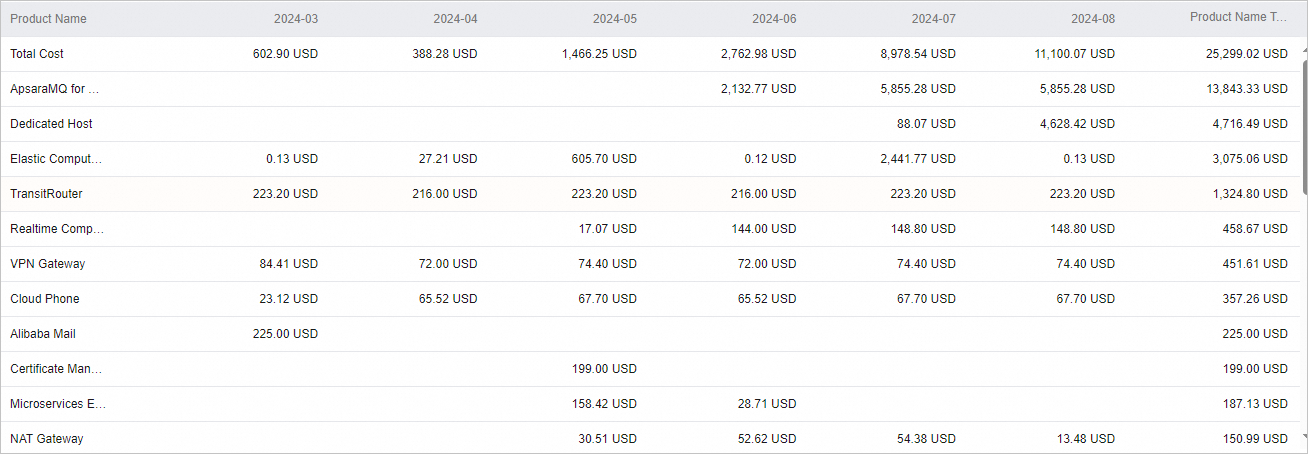Select the 2024-05 column header
Screen dimensions: 1308x454
tap(614, 19)
